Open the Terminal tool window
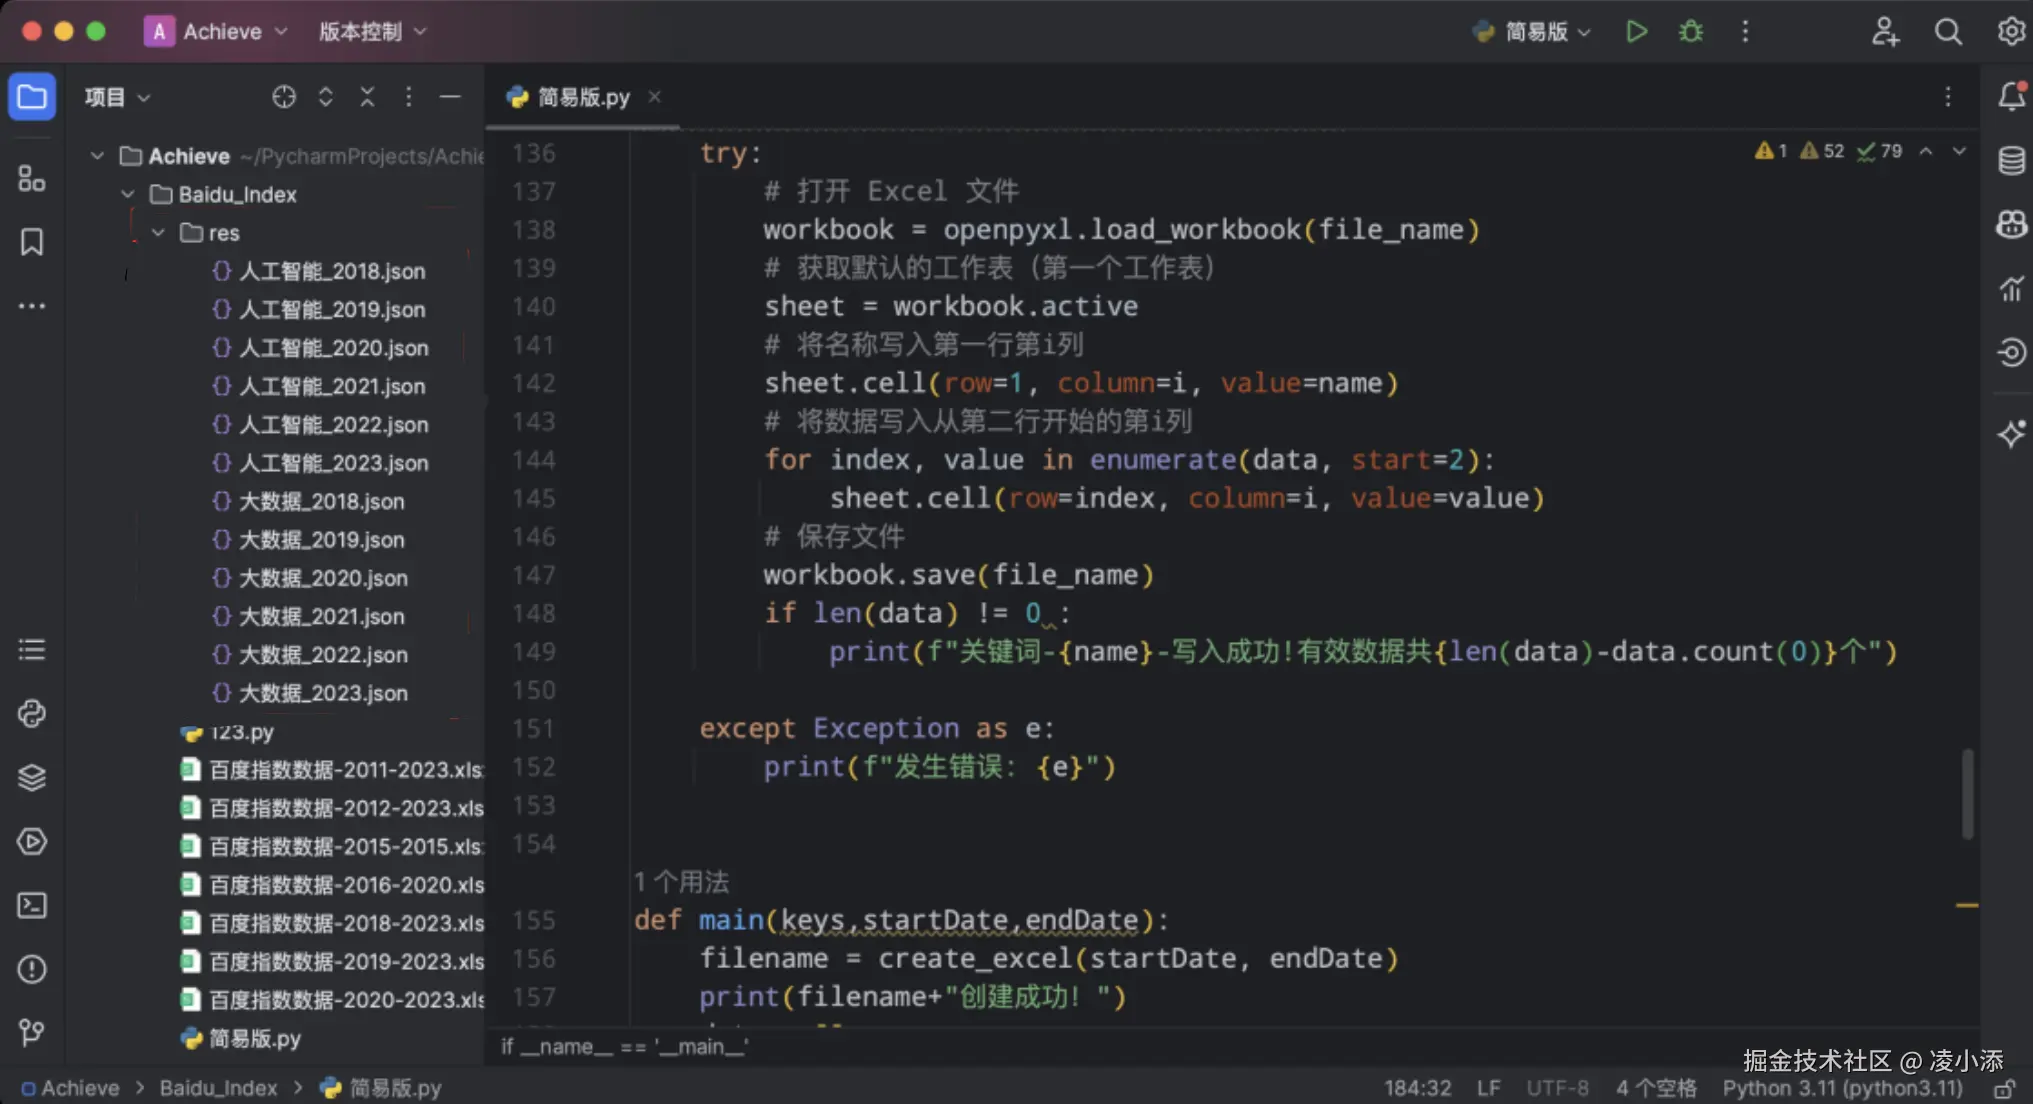This screenshot has width=2033, height=1104. [32, 905]
